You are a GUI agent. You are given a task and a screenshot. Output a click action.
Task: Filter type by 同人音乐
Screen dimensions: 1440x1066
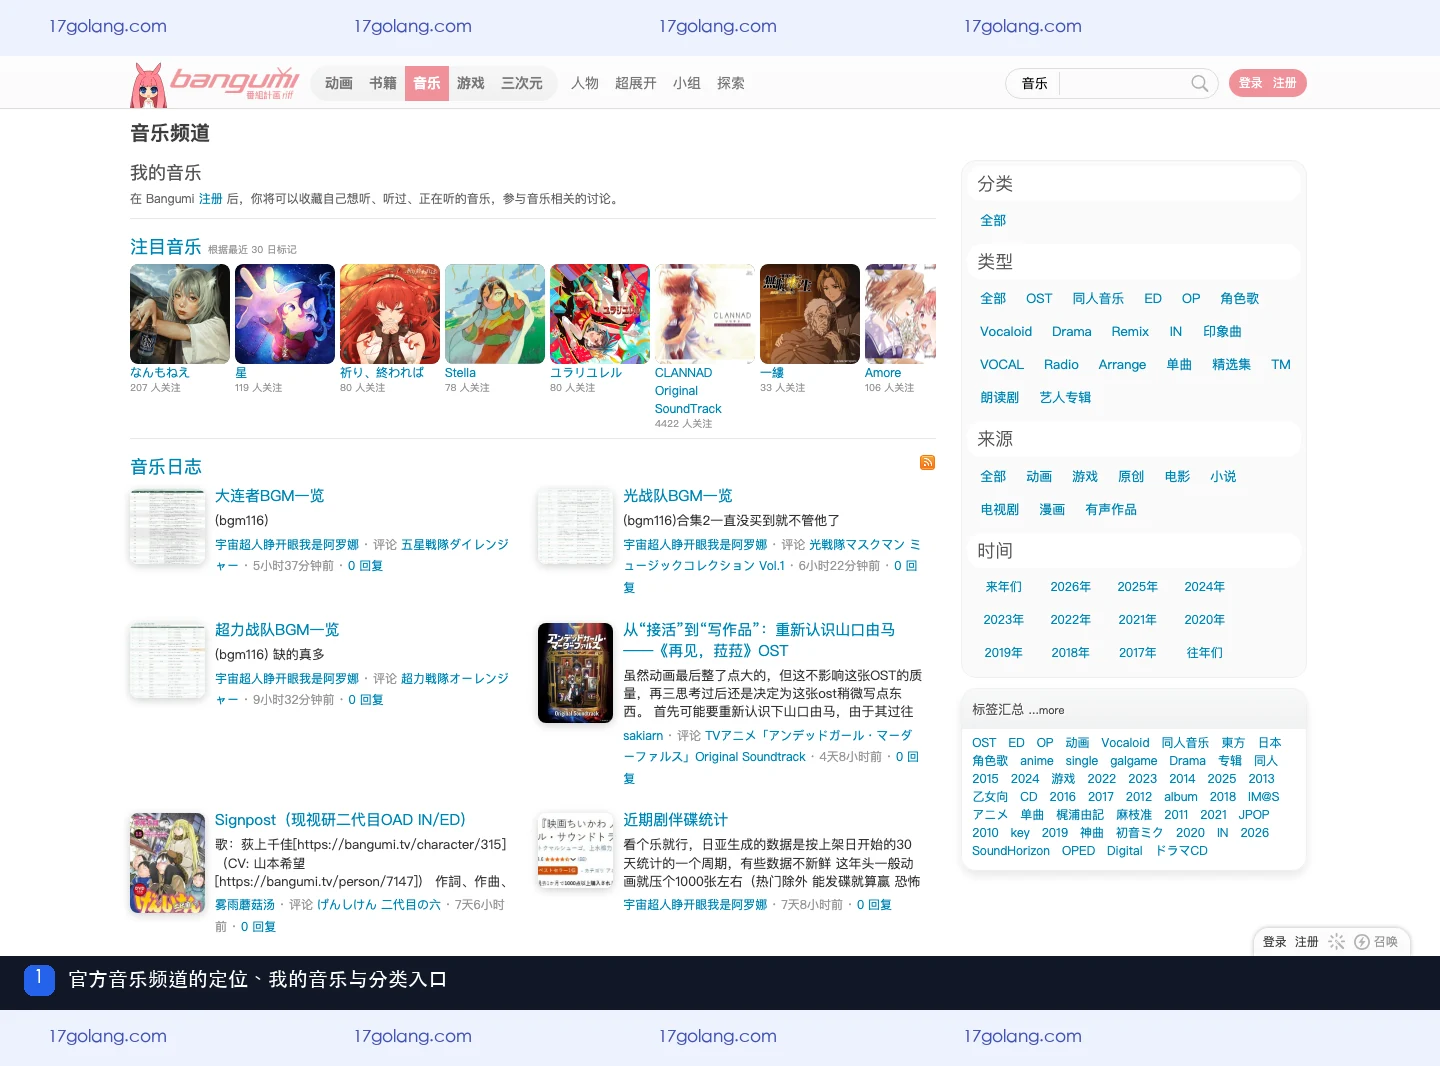click(x=1098, y=298)
